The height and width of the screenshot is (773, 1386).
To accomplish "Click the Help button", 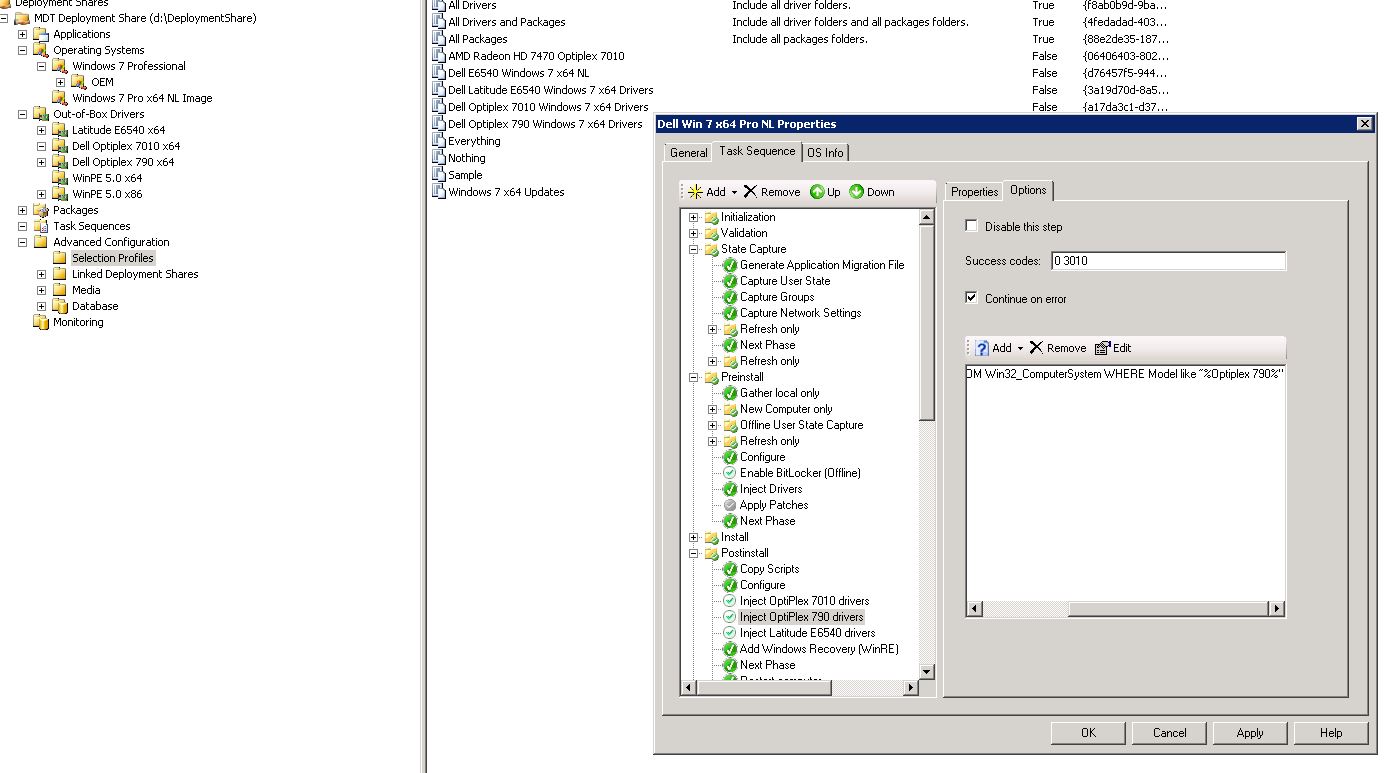I will 1331,733.
